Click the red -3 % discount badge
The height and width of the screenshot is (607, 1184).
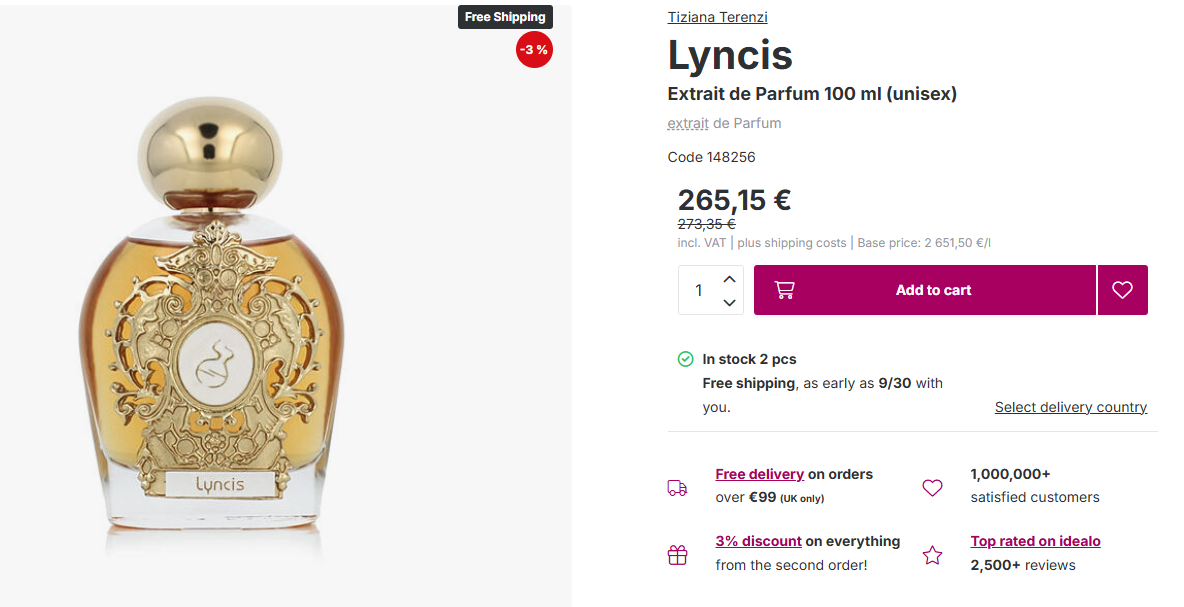tap(534, 50)
